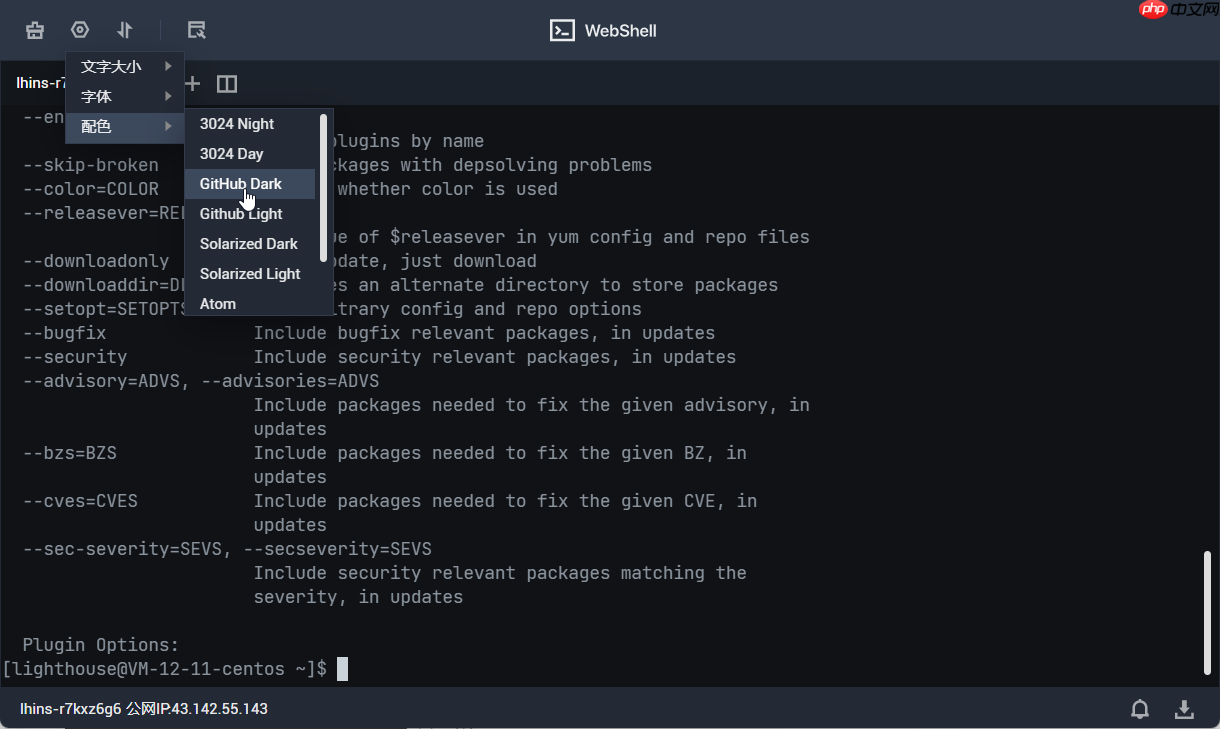Apply the GitHub Dark theme
This screenshot has width=1220, height=729.
point(241,184)
